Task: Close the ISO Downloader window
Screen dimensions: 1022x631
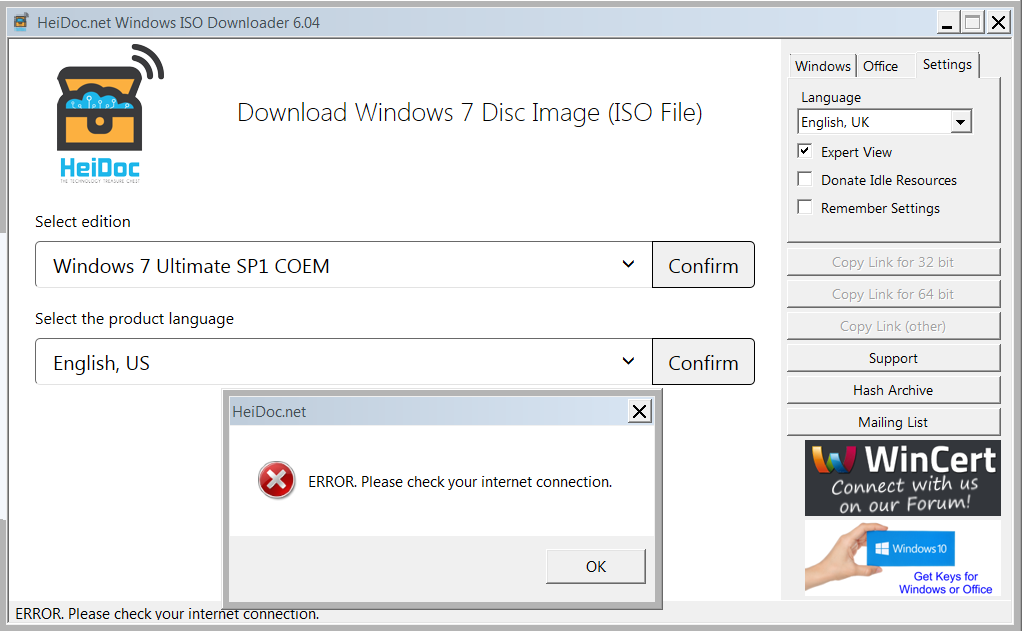Action: point(998,23)
